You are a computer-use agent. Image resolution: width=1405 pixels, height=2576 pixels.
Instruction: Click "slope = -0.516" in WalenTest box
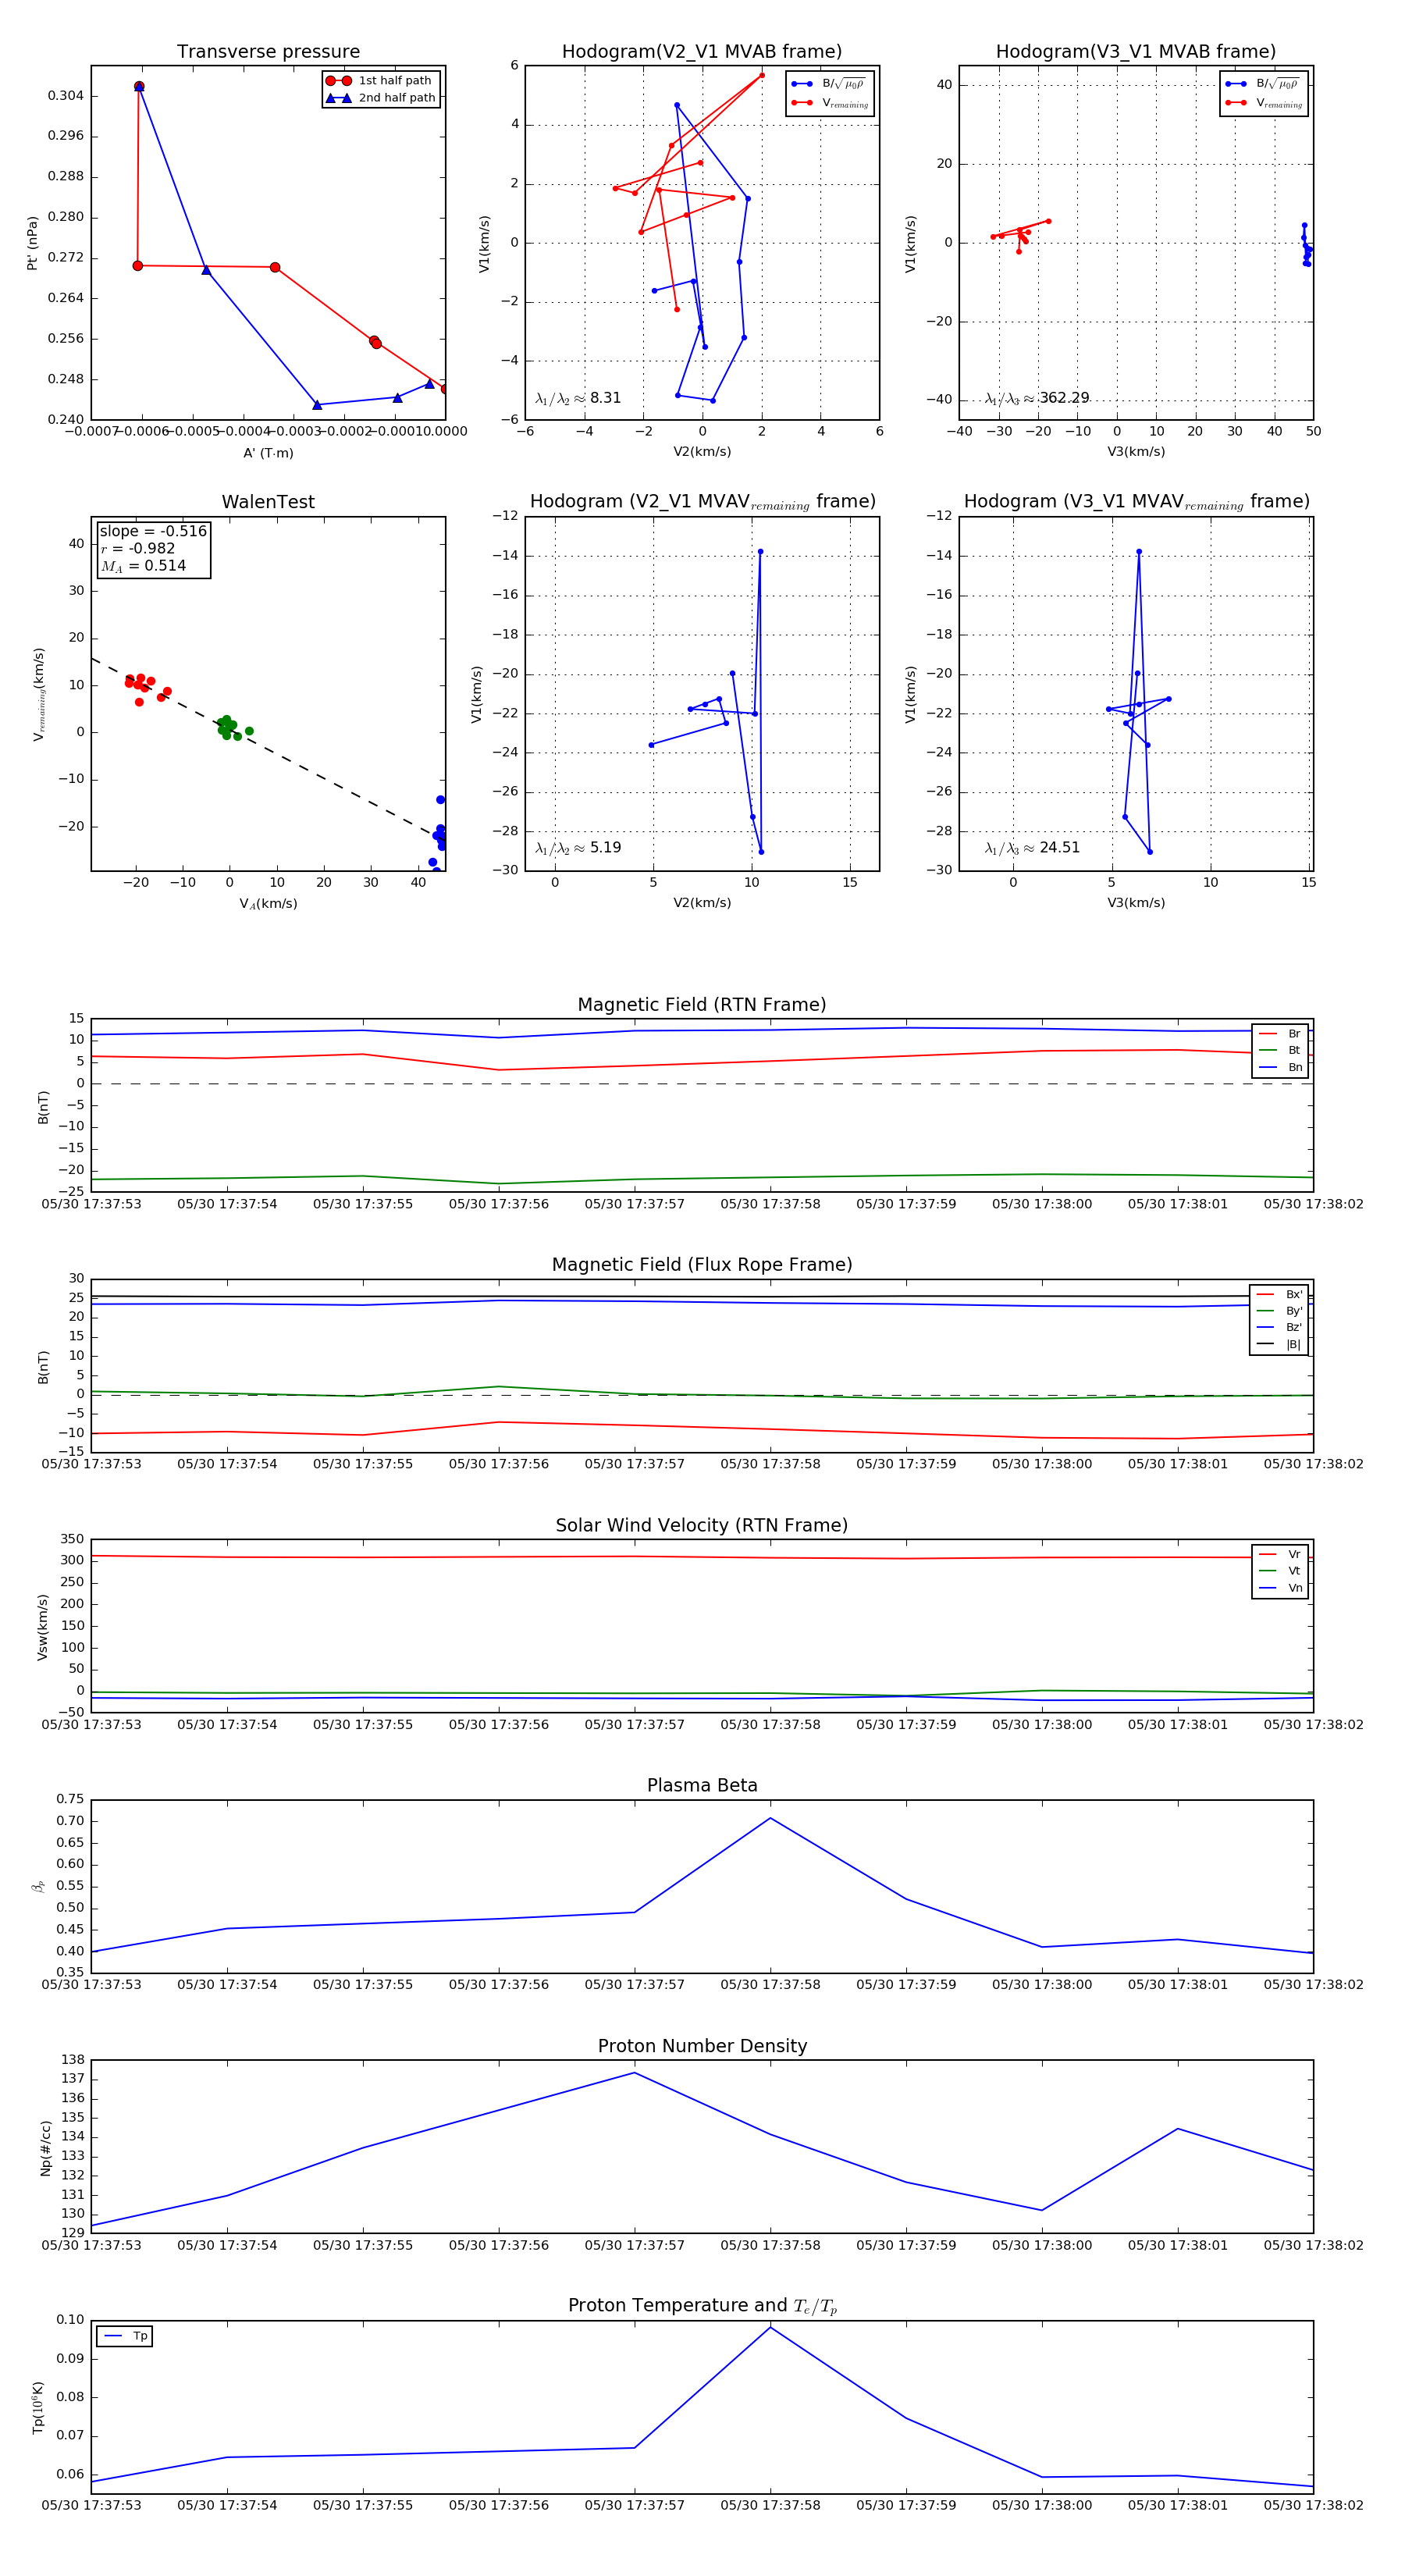click(153, 531)
